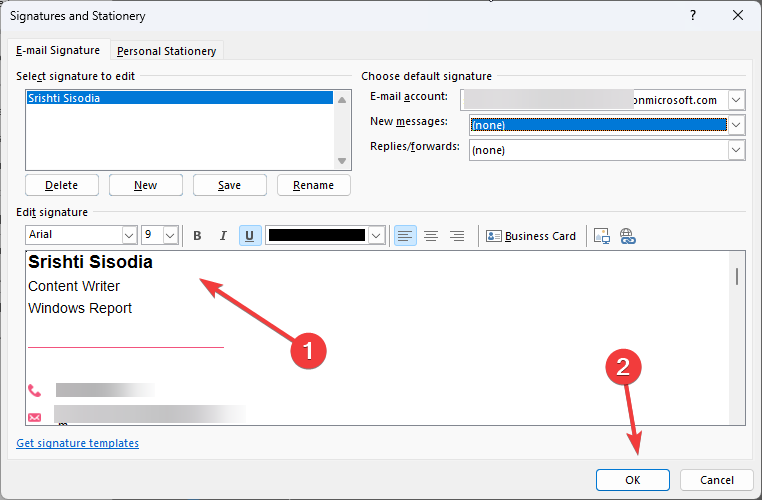
Task: Click the Delete signature button
Action: coord(62,185)
